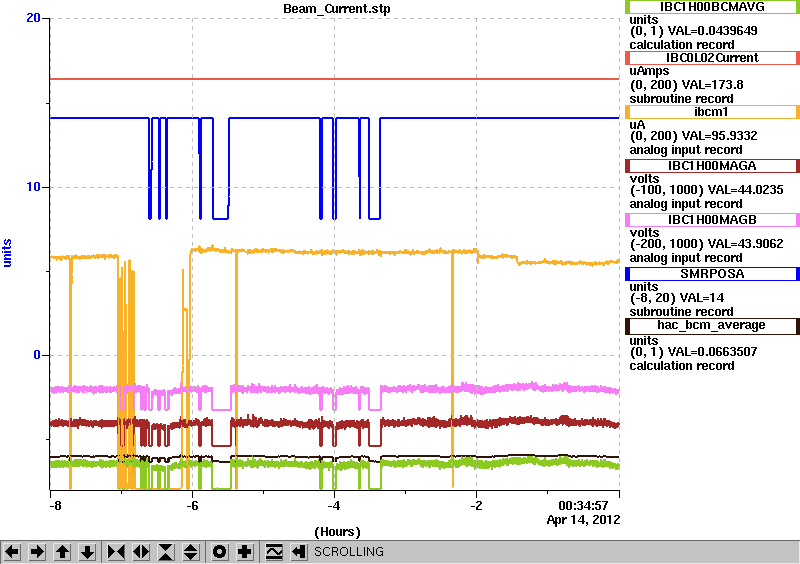The width and height of the screenshot is (800, 564).
Task: Zoom in horizontally with inward-pointing triangles icon
Action: [116, 552]
